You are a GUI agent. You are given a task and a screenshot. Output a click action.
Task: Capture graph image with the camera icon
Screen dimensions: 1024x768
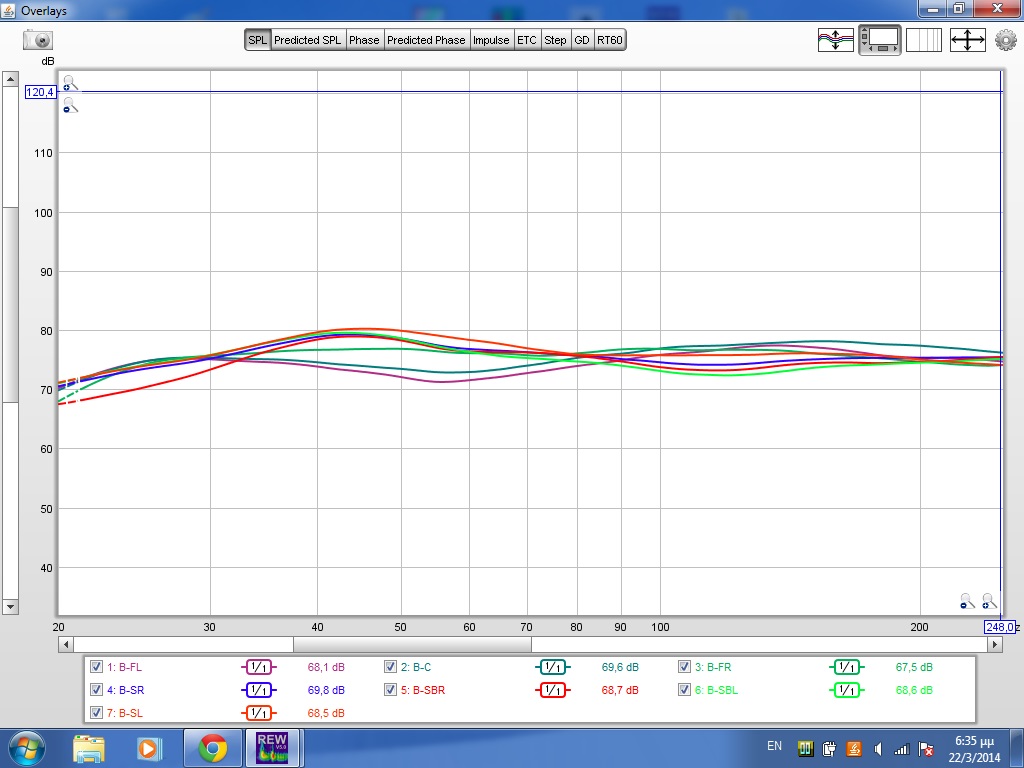(38, 40)
